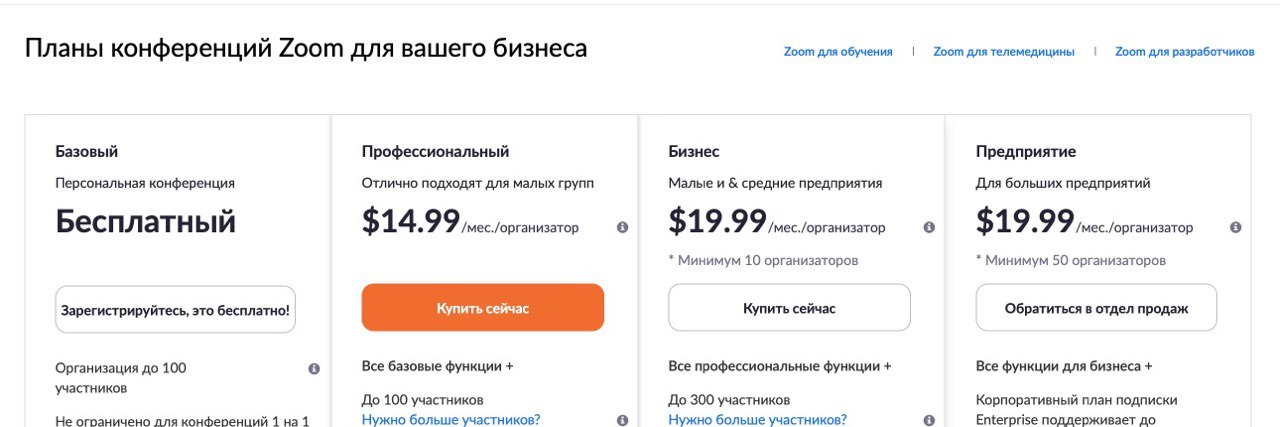This screenshot has height=427, width=1280.
Task: Click Зарегистрируйтесь, это бесплатно! button
Action: click(175, 309)
